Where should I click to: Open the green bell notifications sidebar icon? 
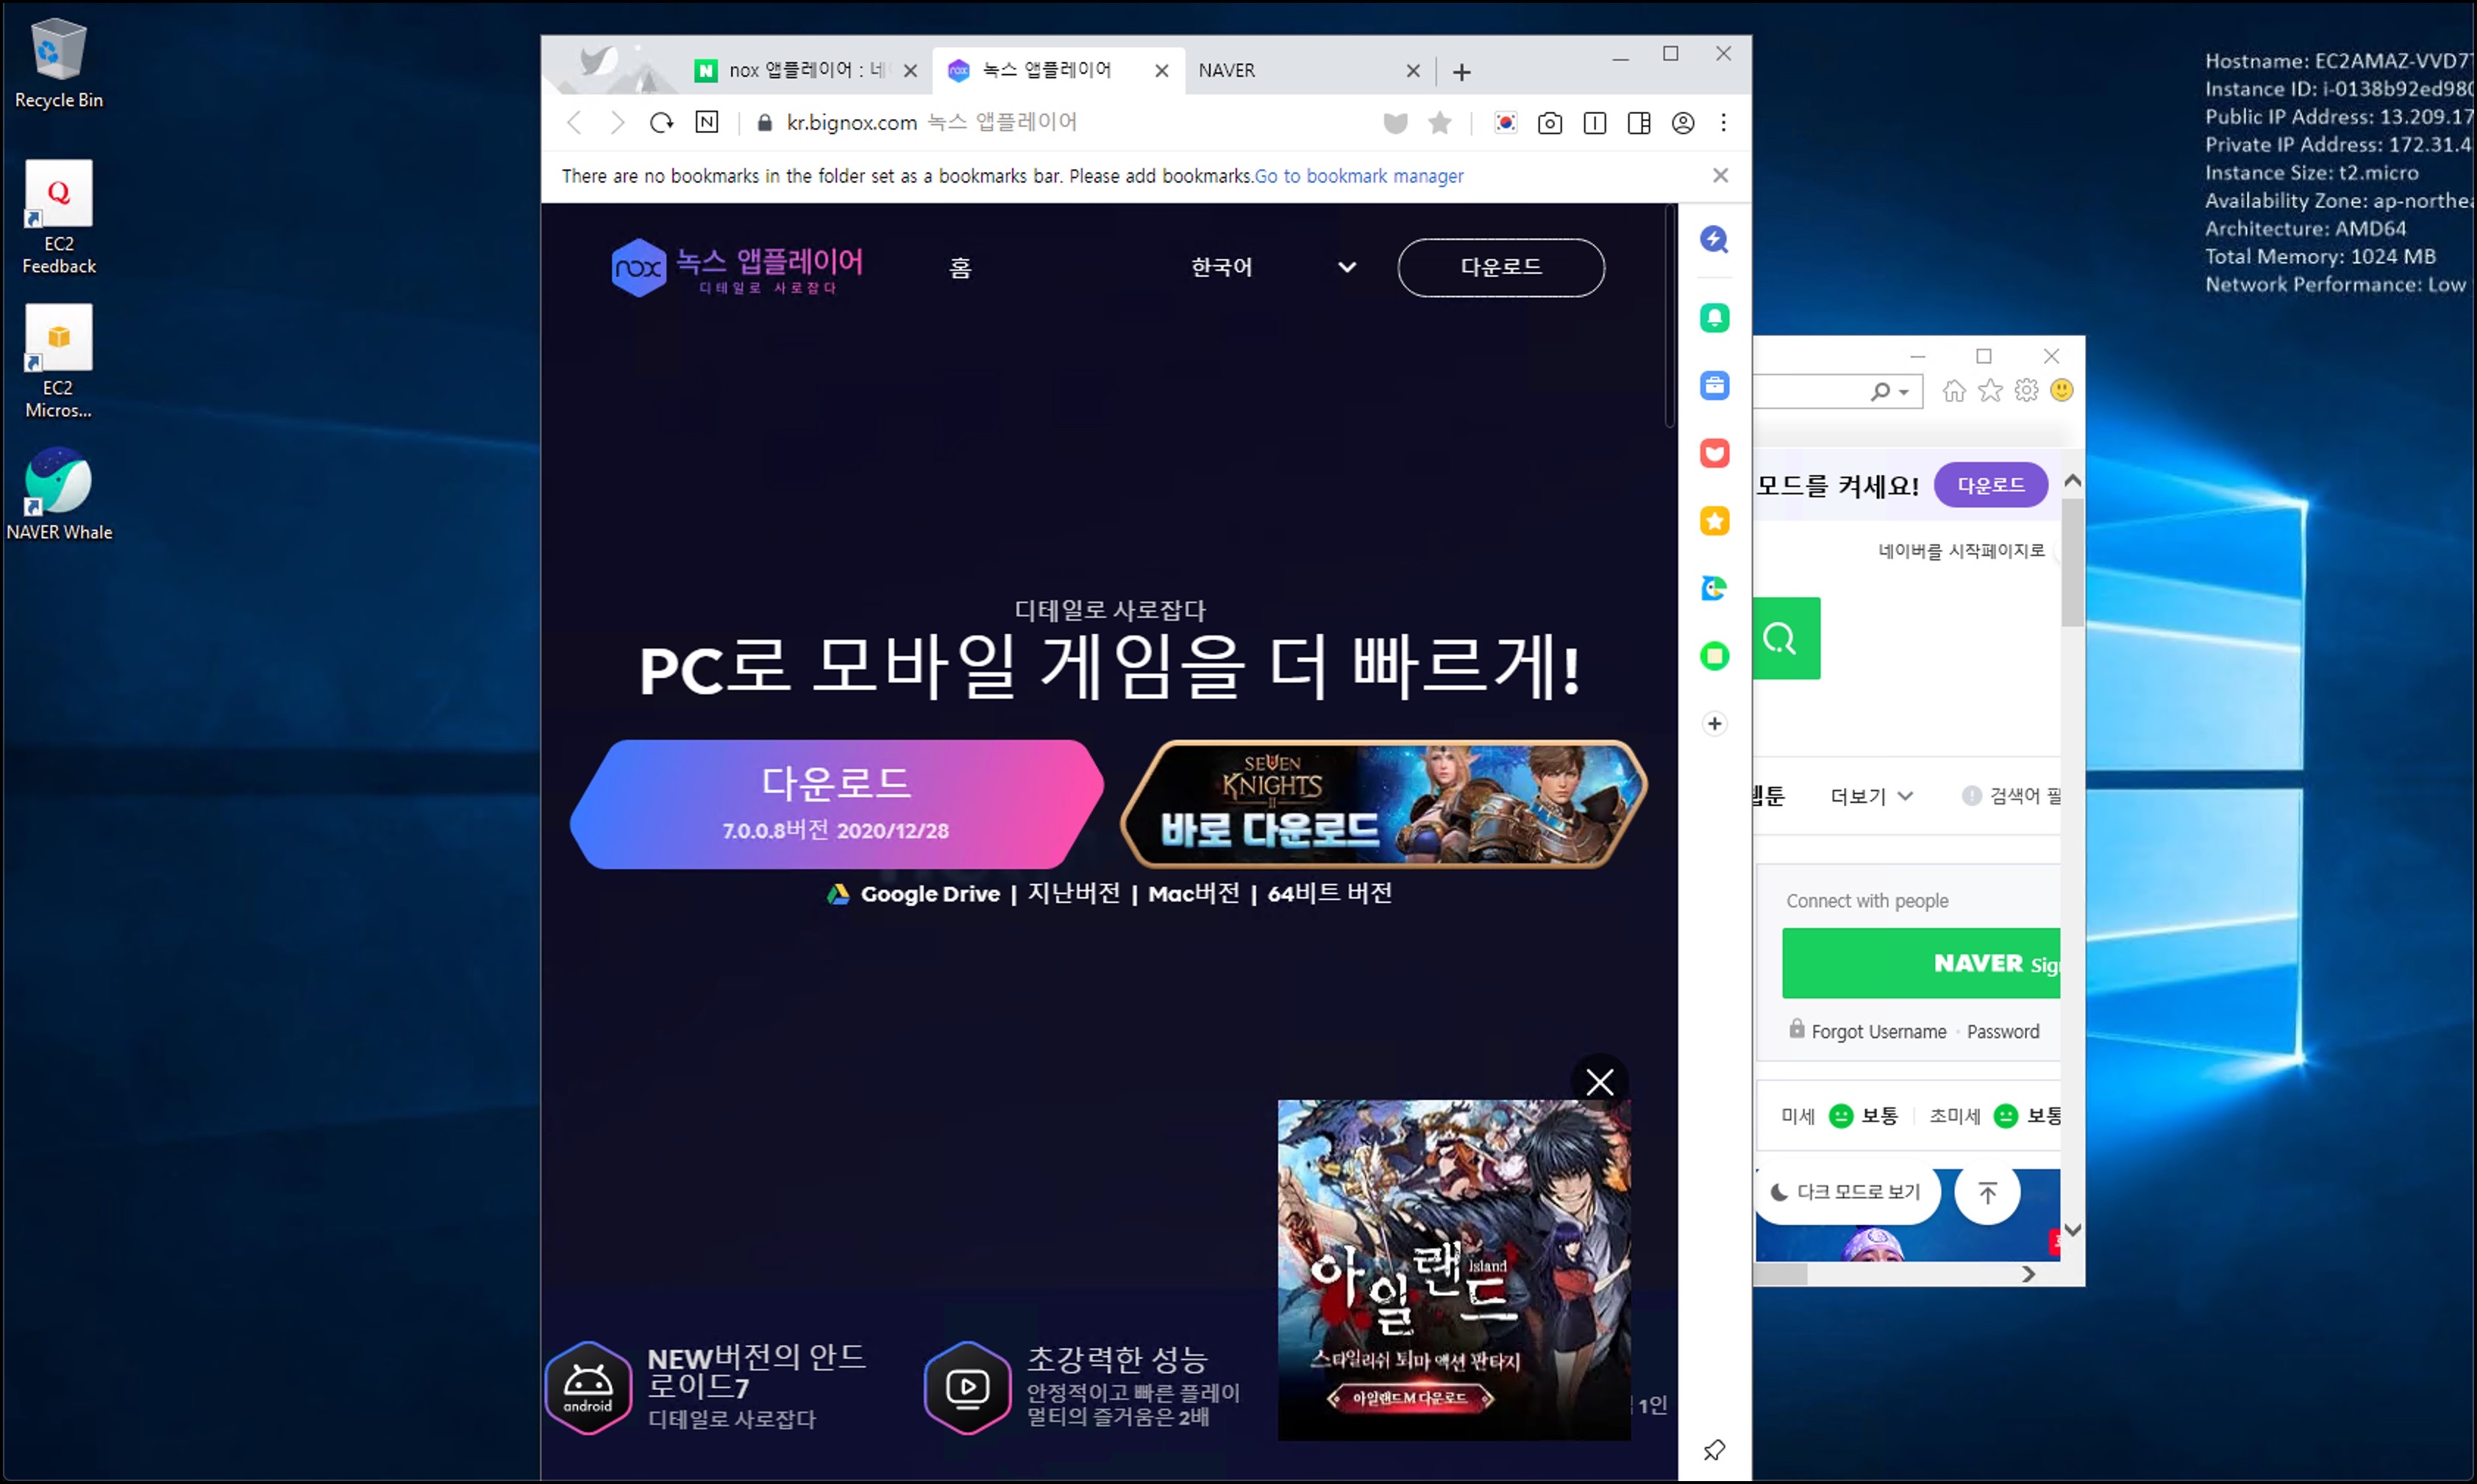1714,318
